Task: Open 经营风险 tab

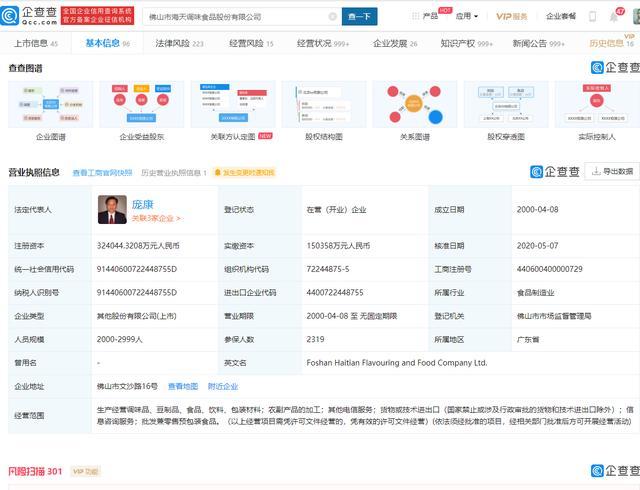Action: pos(251,43)
